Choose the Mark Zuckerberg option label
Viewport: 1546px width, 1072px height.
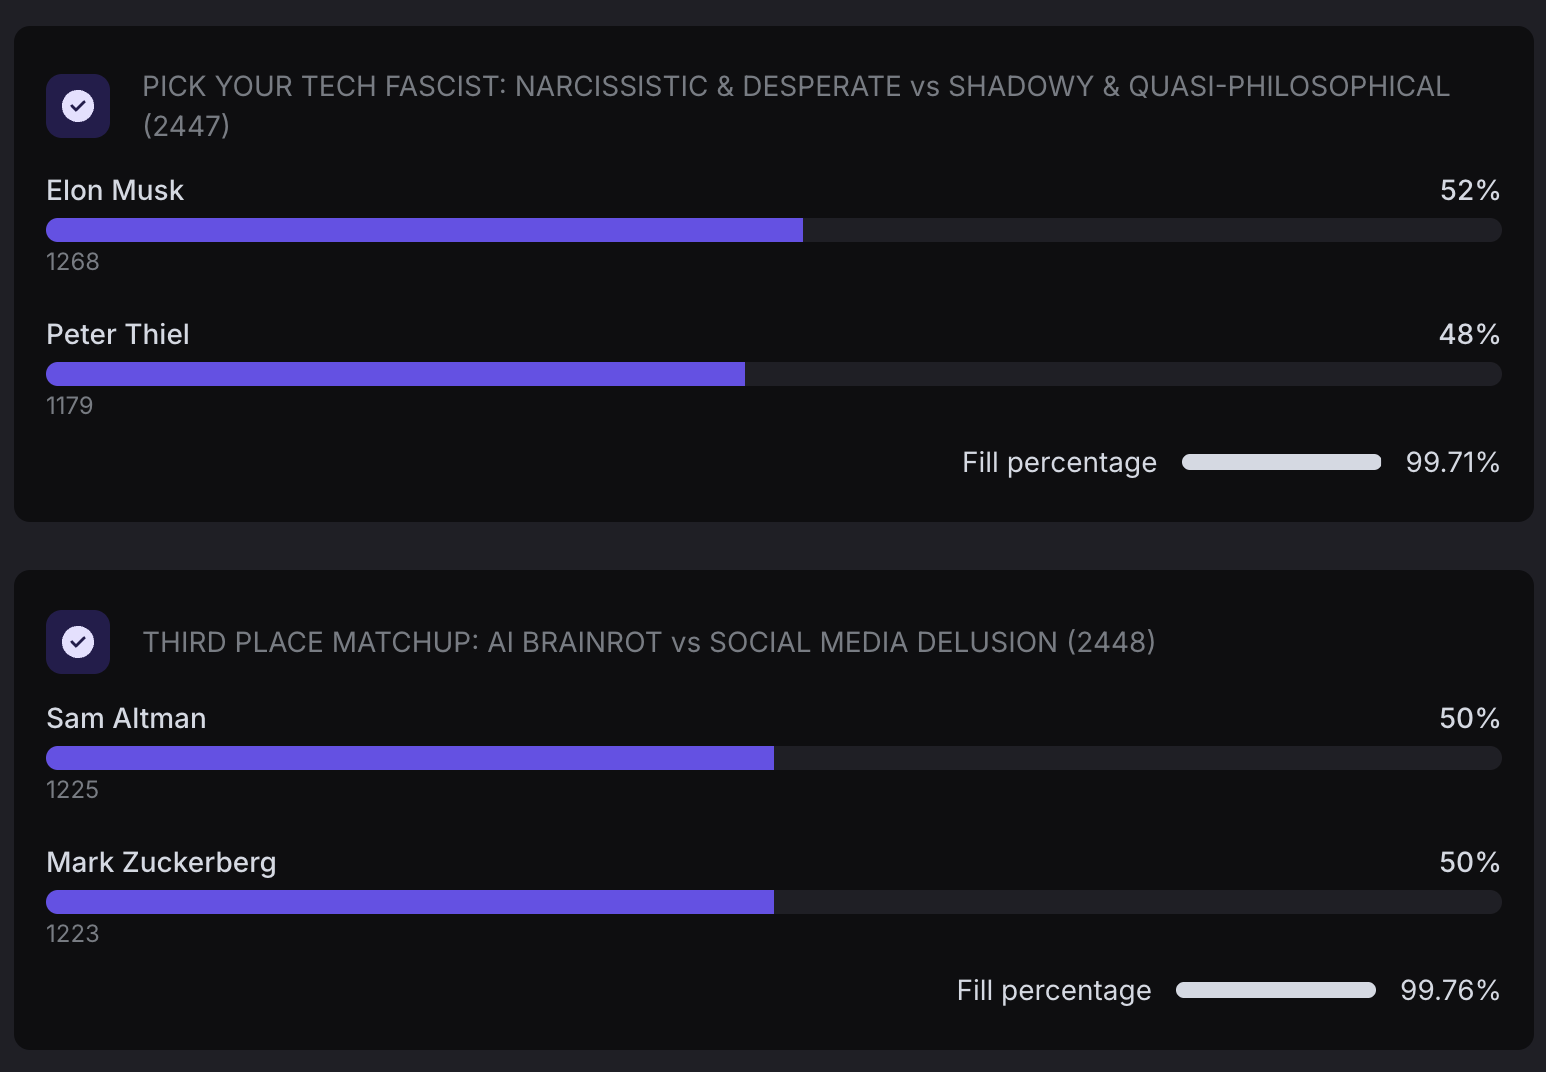point(161,862)
